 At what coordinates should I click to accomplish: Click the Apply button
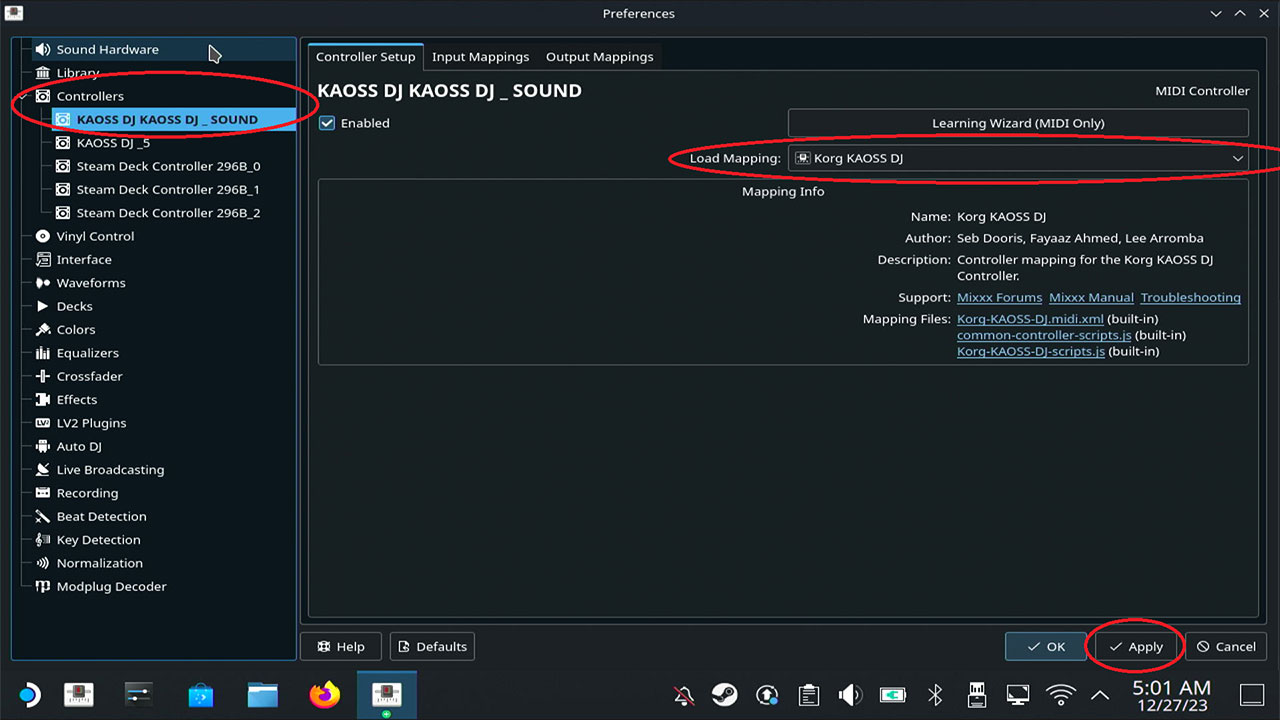(x=1135, y=647)
